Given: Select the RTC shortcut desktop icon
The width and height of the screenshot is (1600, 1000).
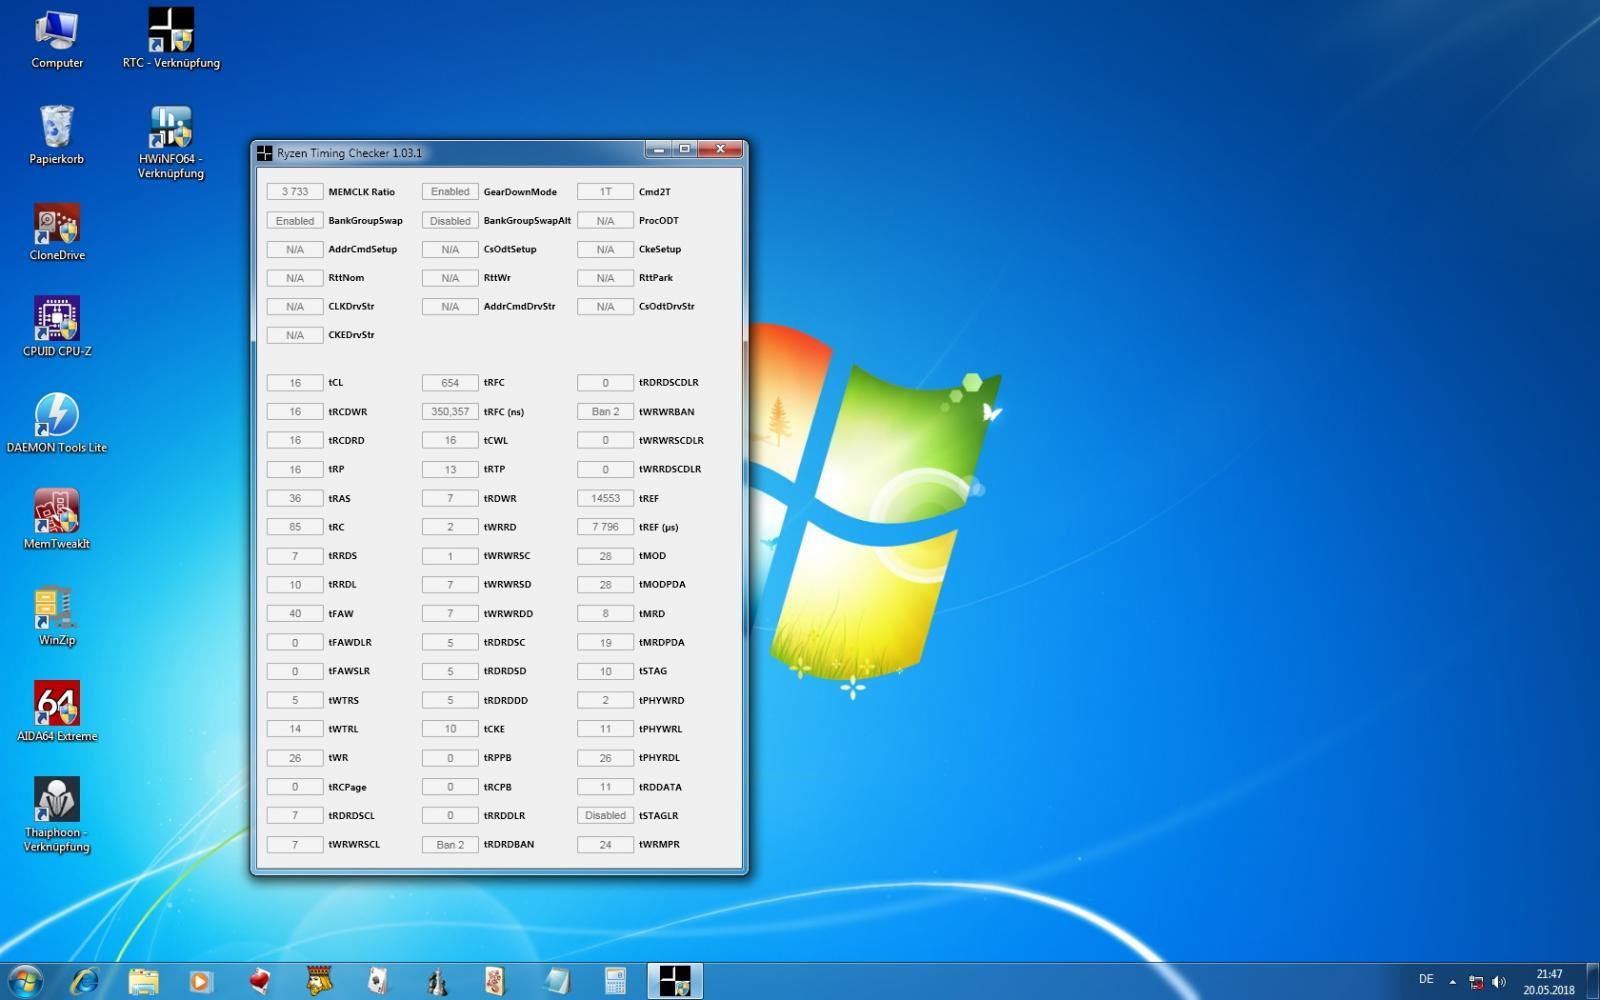Looking at the screenshot, I should (171, 31).
